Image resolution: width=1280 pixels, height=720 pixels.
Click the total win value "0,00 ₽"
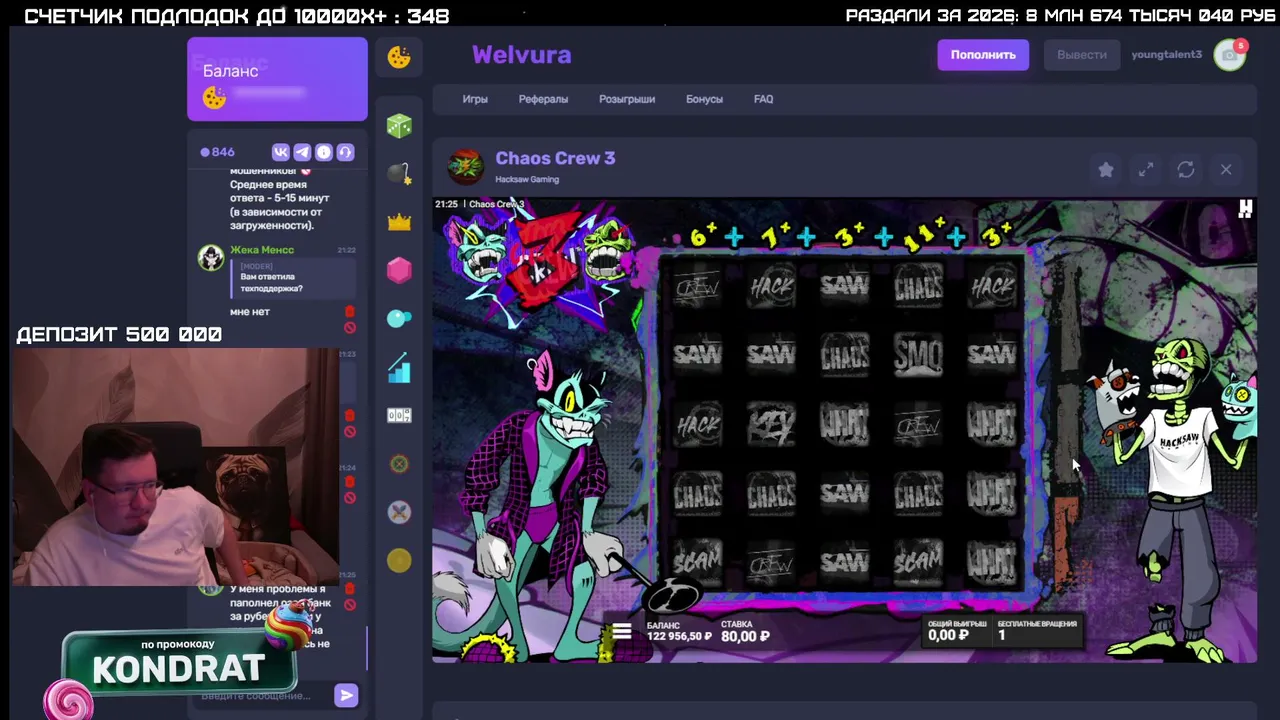pyautogui.click(x=948, y=635)
